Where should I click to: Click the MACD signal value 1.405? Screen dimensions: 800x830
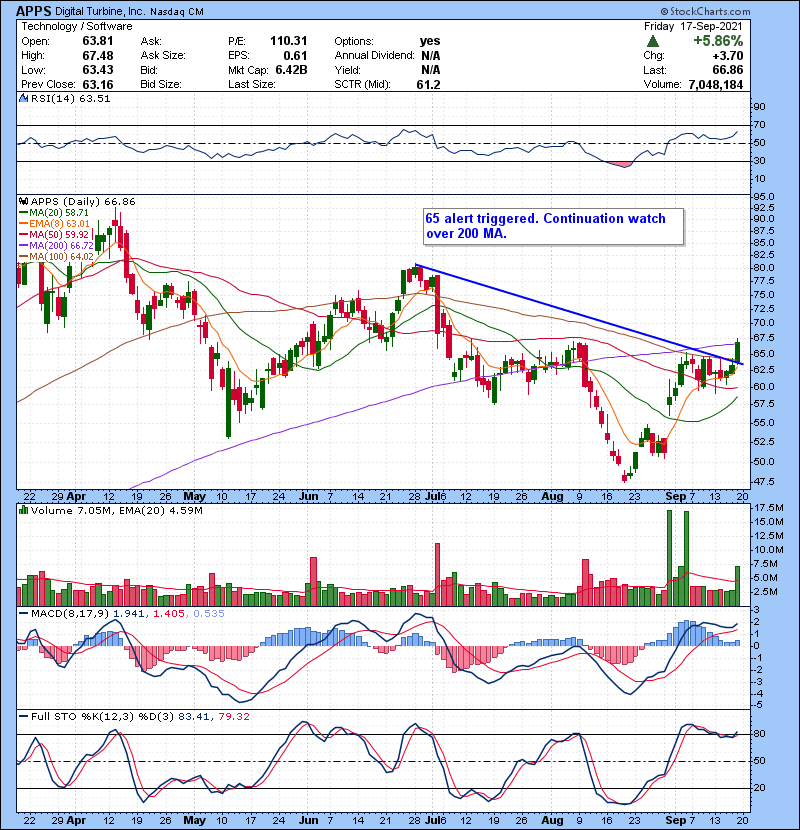(169, 614)
